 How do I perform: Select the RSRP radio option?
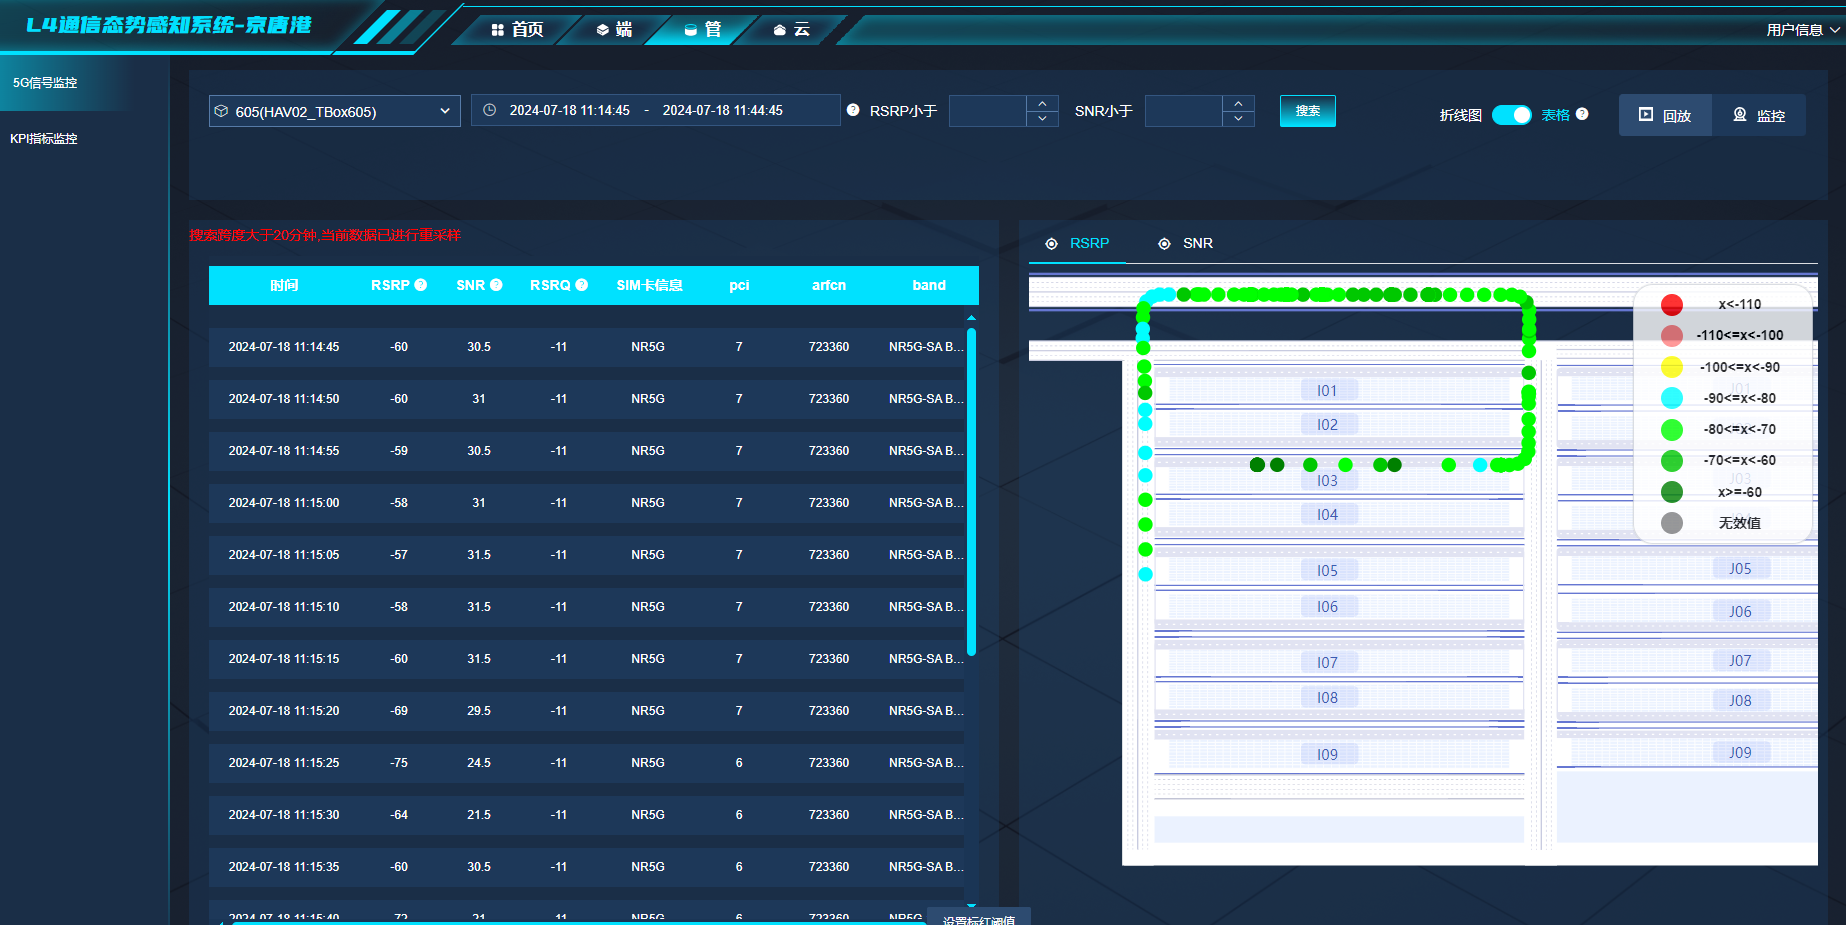tap(1078, 243)
